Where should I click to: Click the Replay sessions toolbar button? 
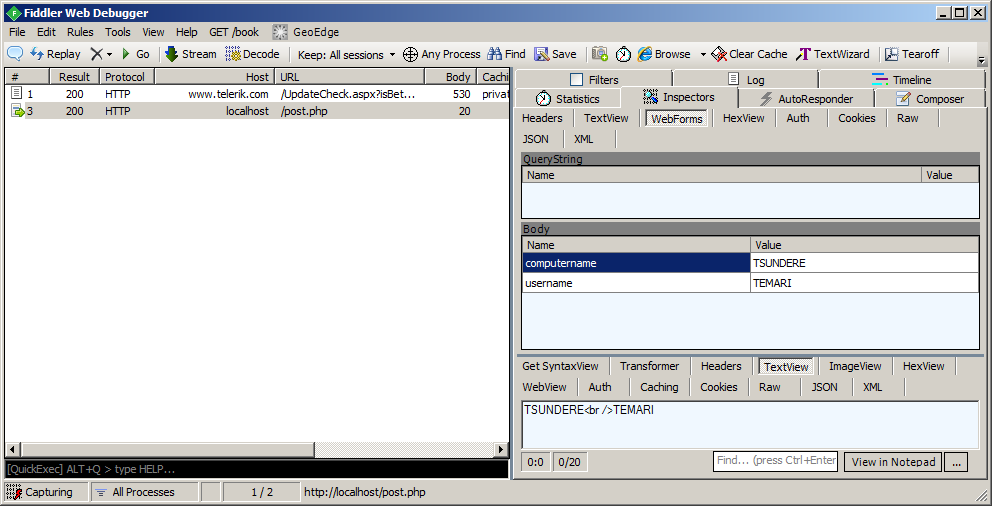pyautogui.click(x=55, y=54)
